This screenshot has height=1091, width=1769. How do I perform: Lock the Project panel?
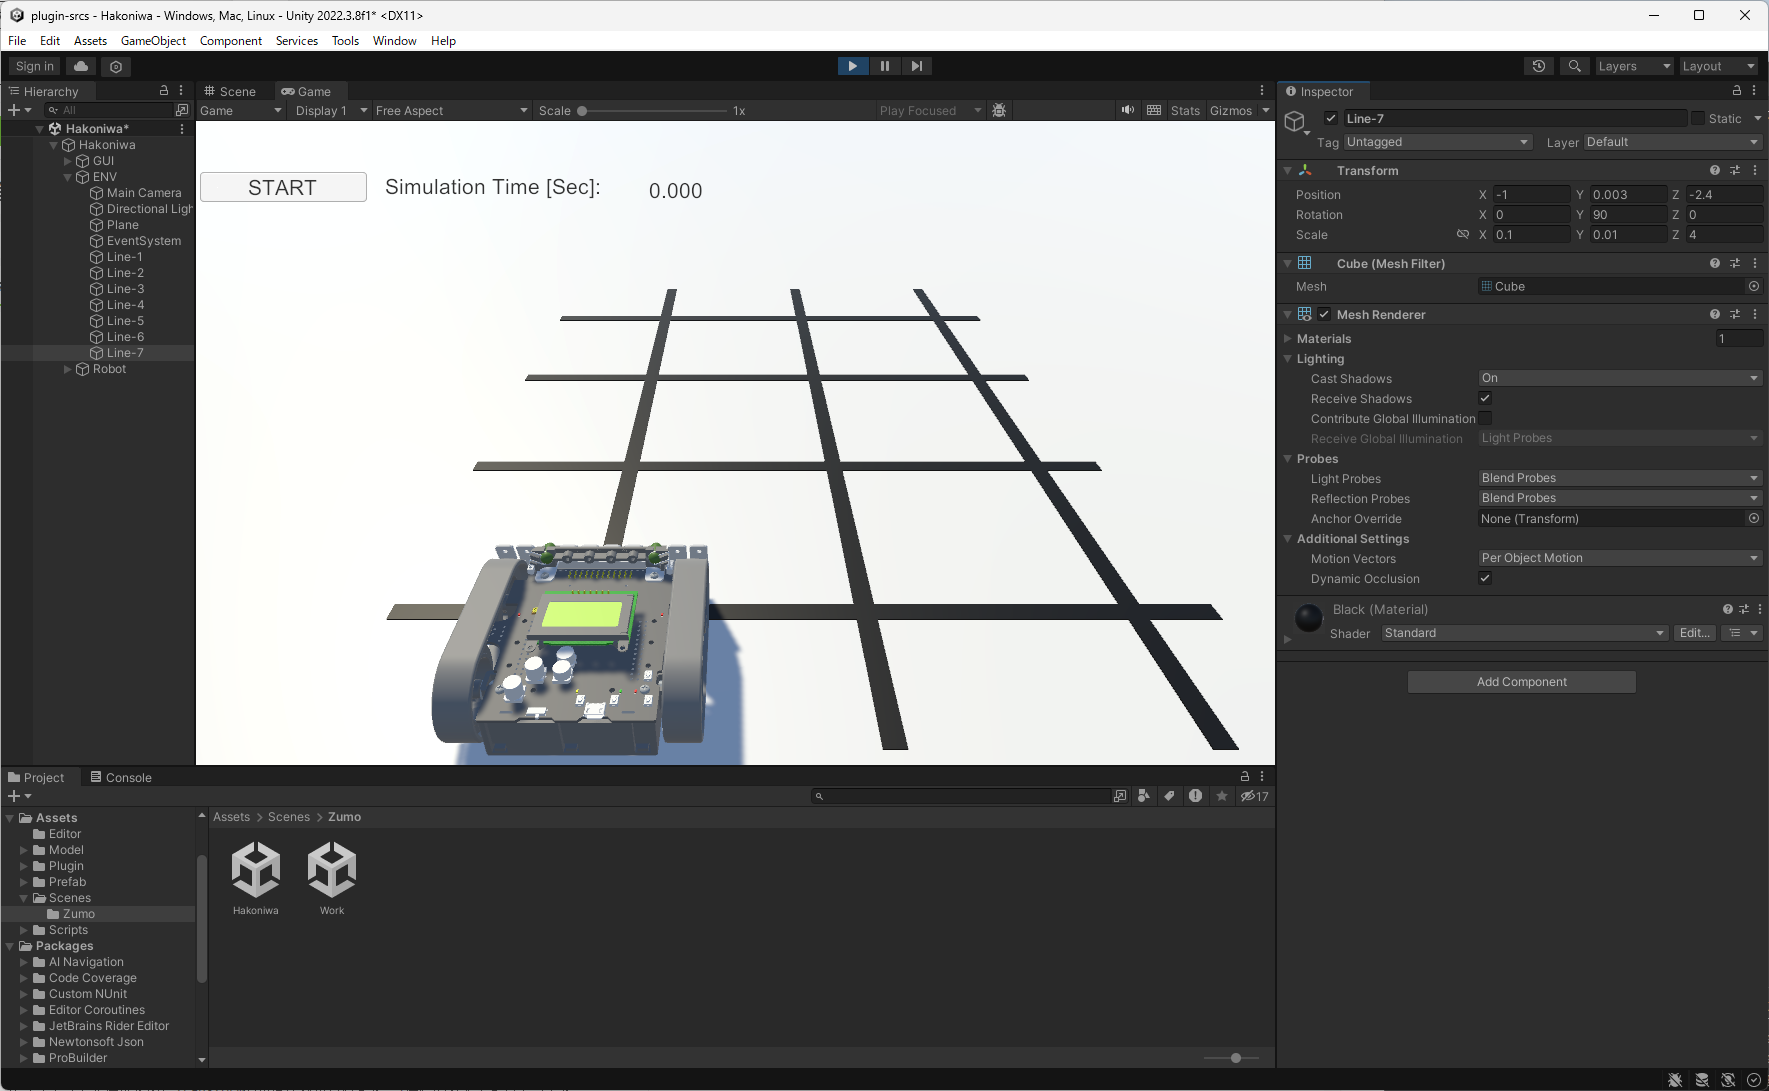1245,776
